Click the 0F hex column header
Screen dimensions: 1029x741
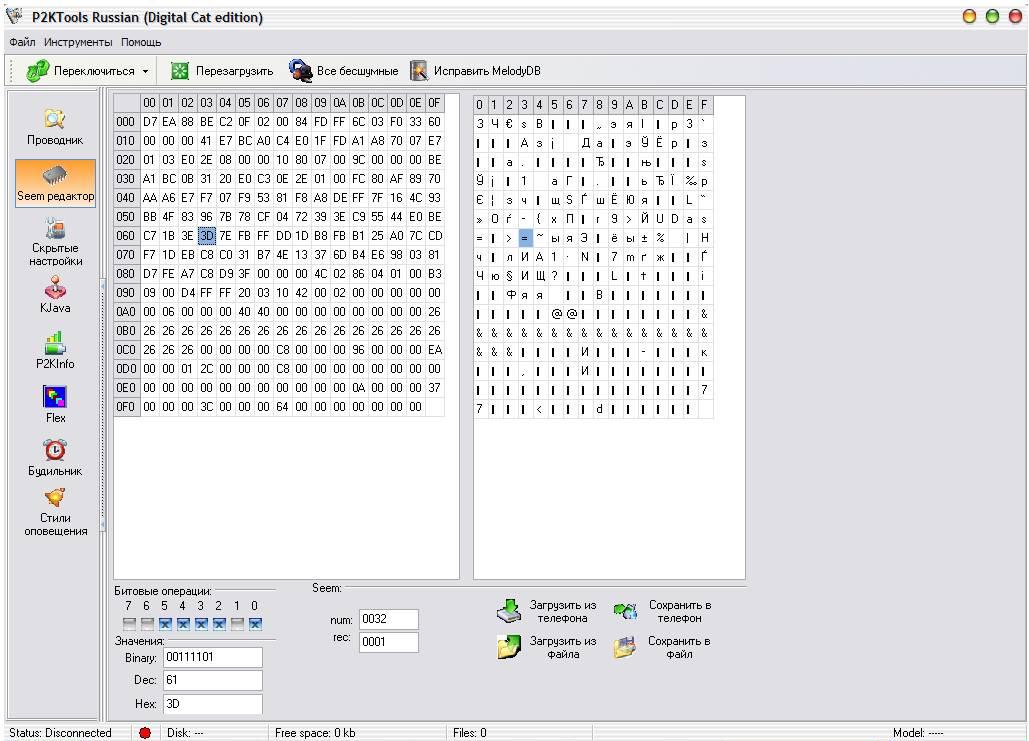click(434, 103)
